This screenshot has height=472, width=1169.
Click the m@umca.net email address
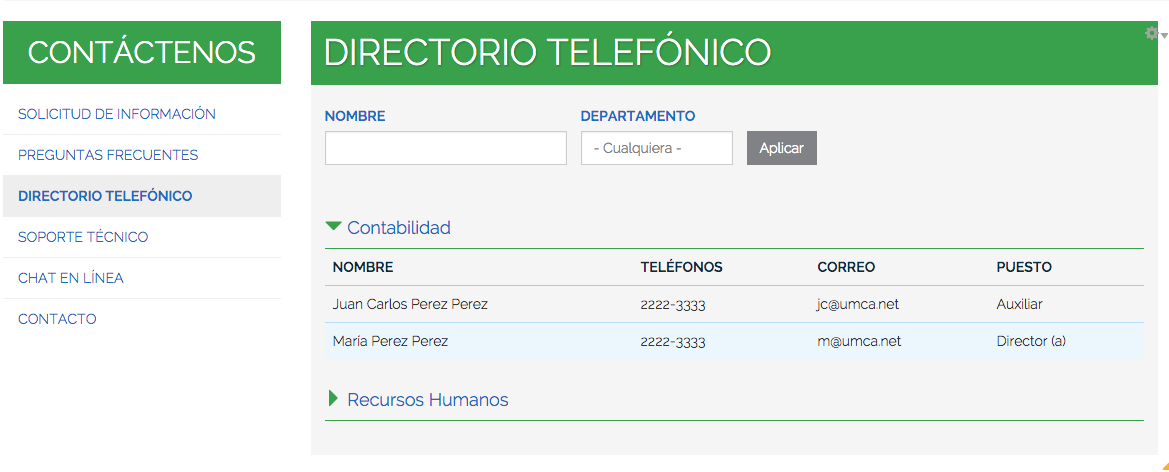858,341
